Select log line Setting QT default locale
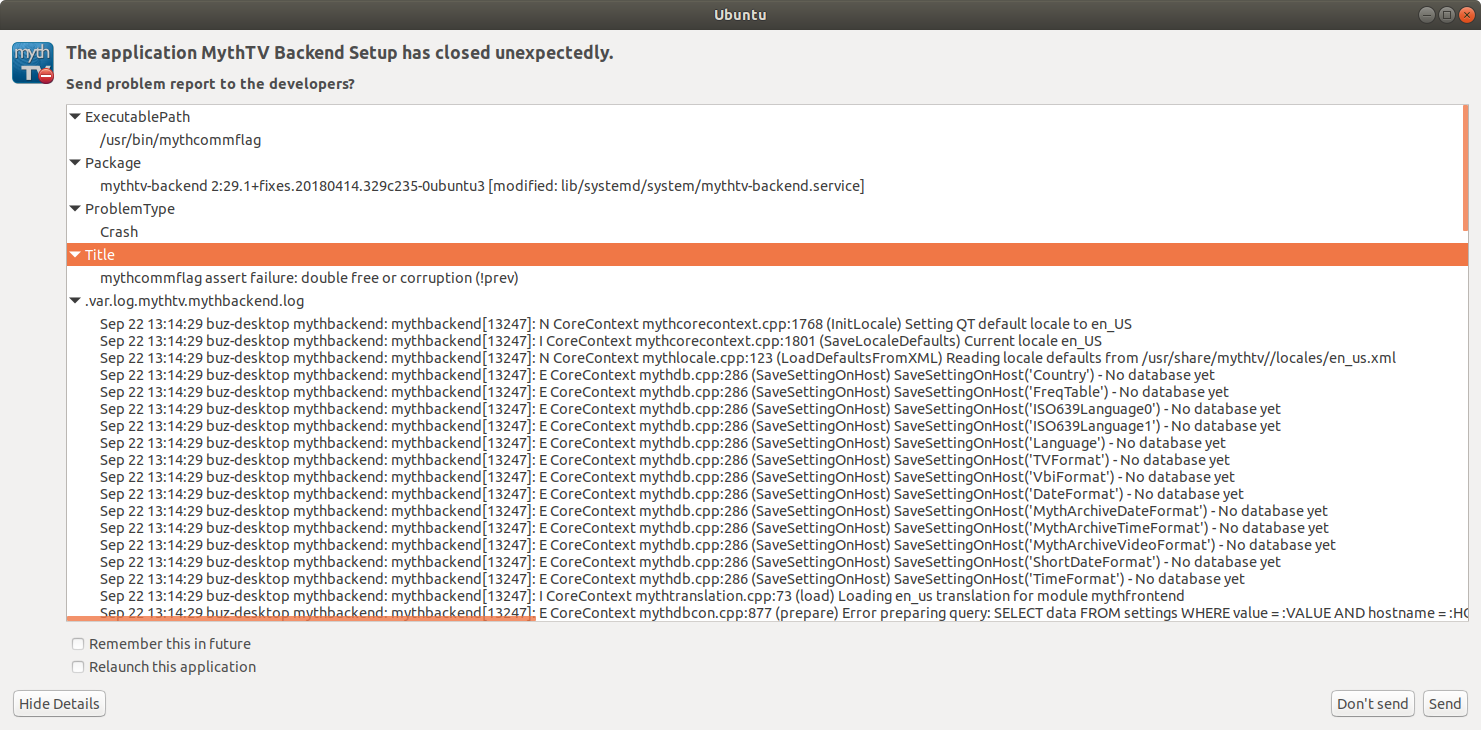This screenshot has height=730, width=1481. 616,324
